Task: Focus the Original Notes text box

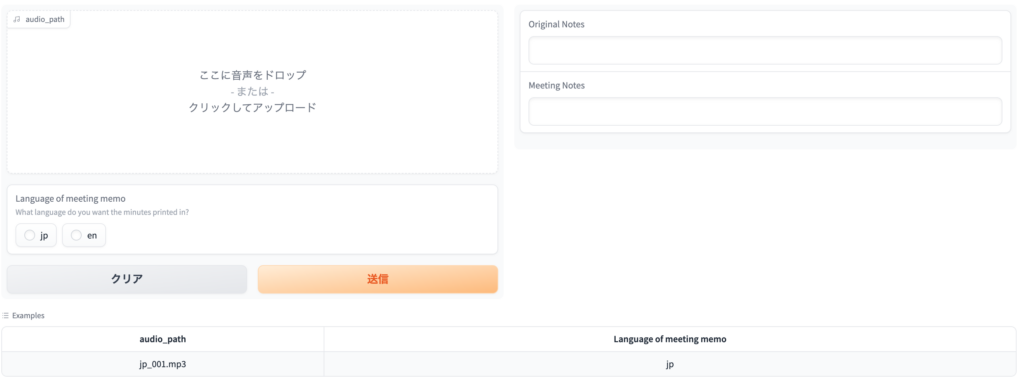Action: coord(765,50)
